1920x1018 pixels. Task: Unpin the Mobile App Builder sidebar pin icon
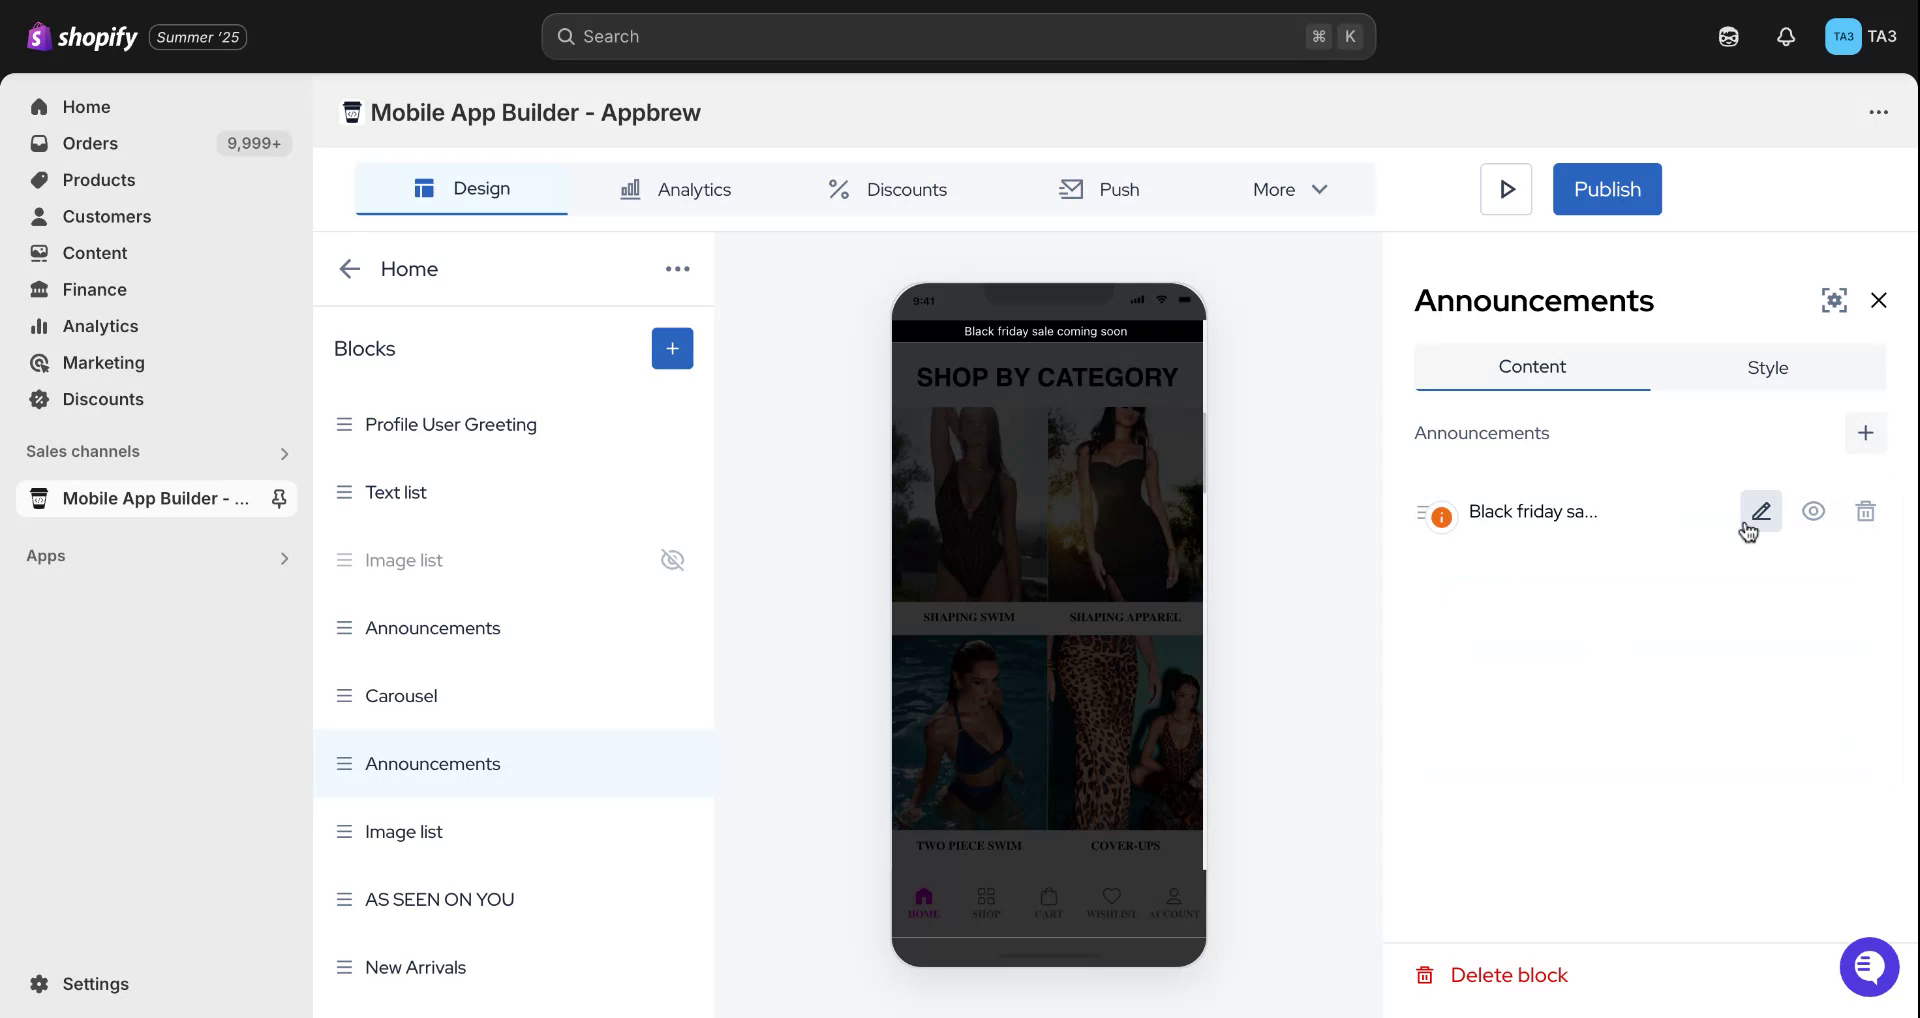pos(279,498)
